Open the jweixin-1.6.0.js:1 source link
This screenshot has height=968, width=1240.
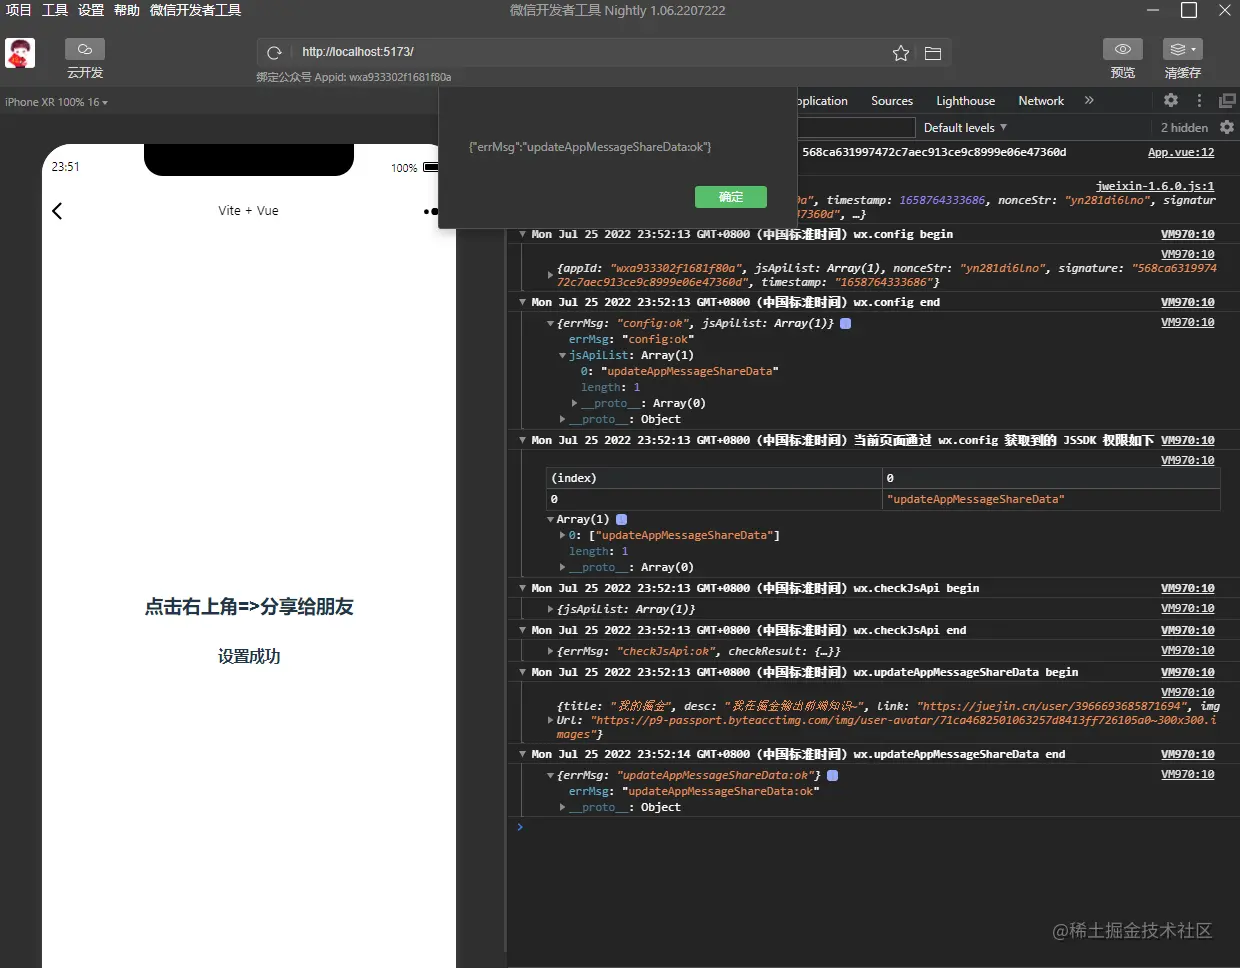[x=1155, y=186]
